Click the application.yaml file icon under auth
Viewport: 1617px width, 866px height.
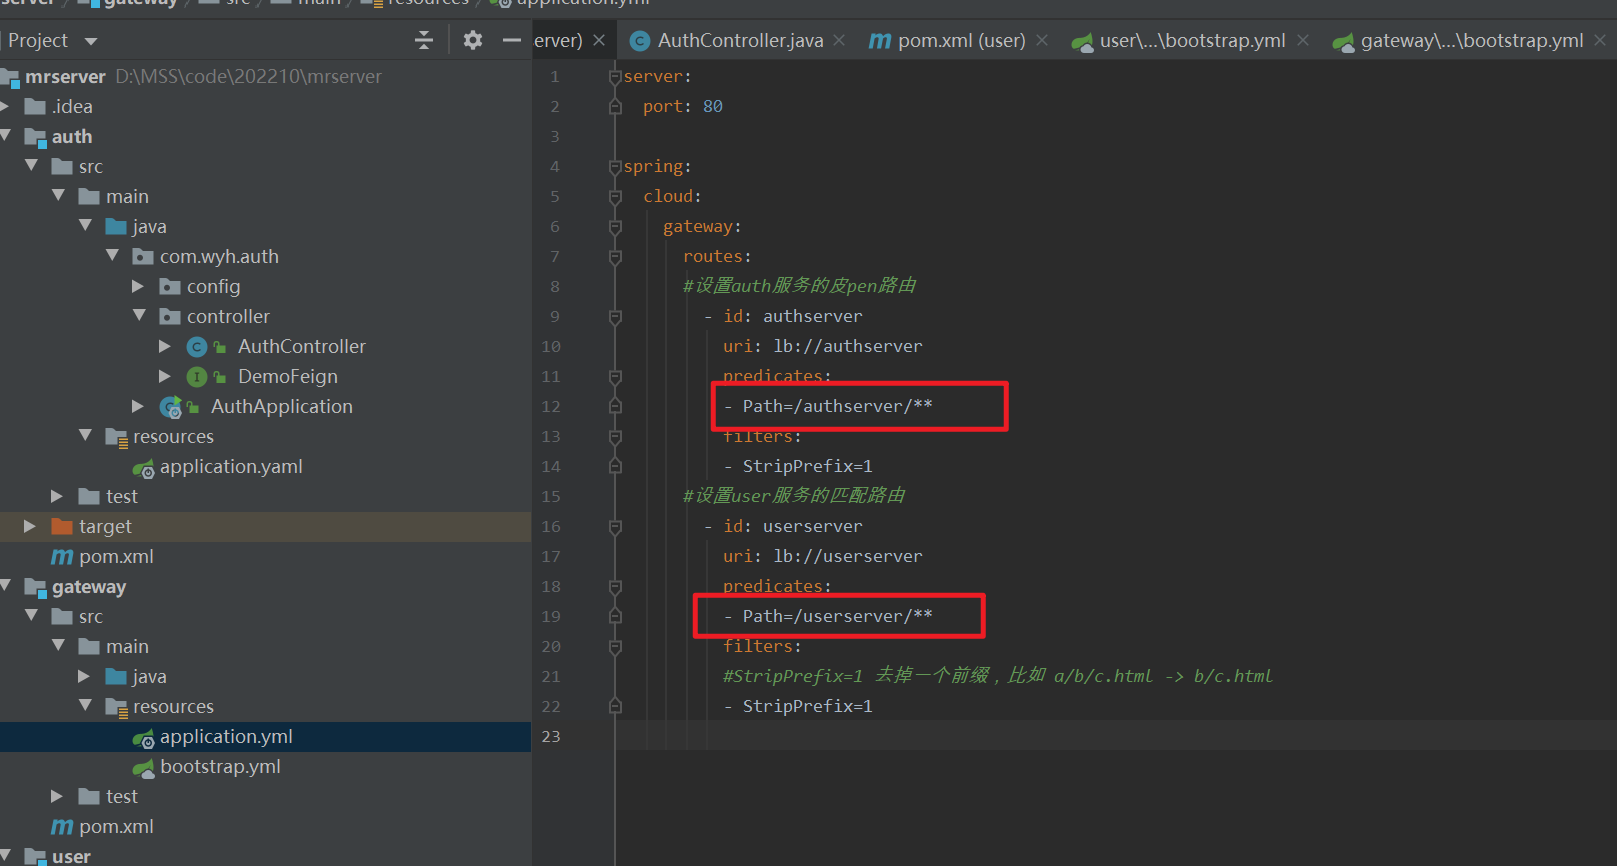tap(144, 468)
